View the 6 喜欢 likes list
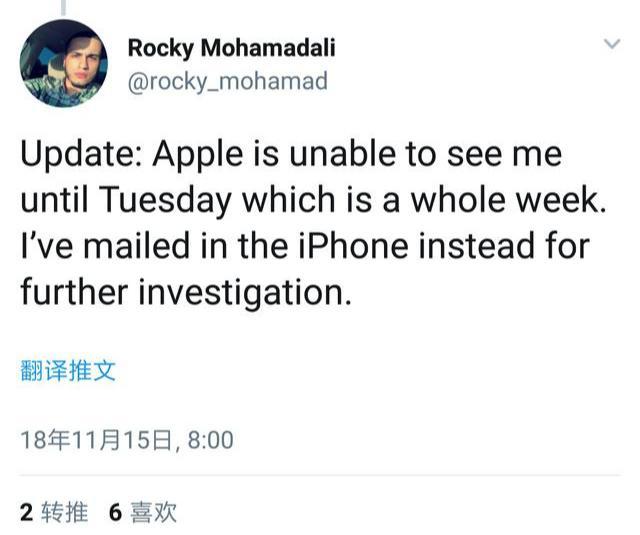640x535 pixels. (x=143, y=512)
